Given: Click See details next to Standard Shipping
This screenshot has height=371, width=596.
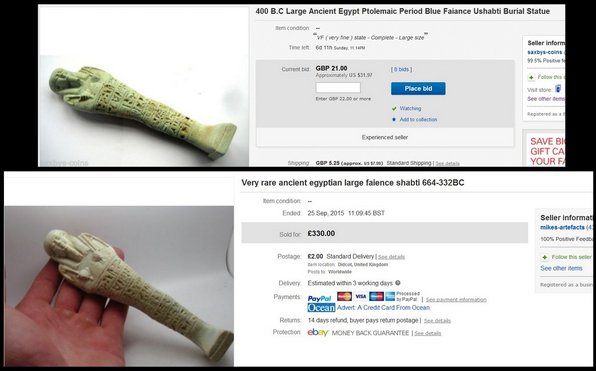Looking at the screenshot, I should point(447,163).
